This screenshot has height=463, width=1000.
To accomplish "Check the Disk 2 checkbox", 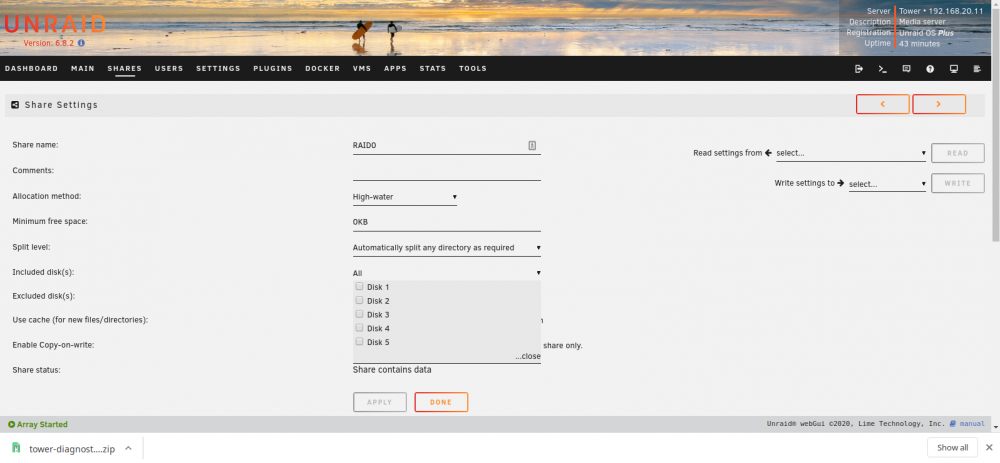I will 359,300.
